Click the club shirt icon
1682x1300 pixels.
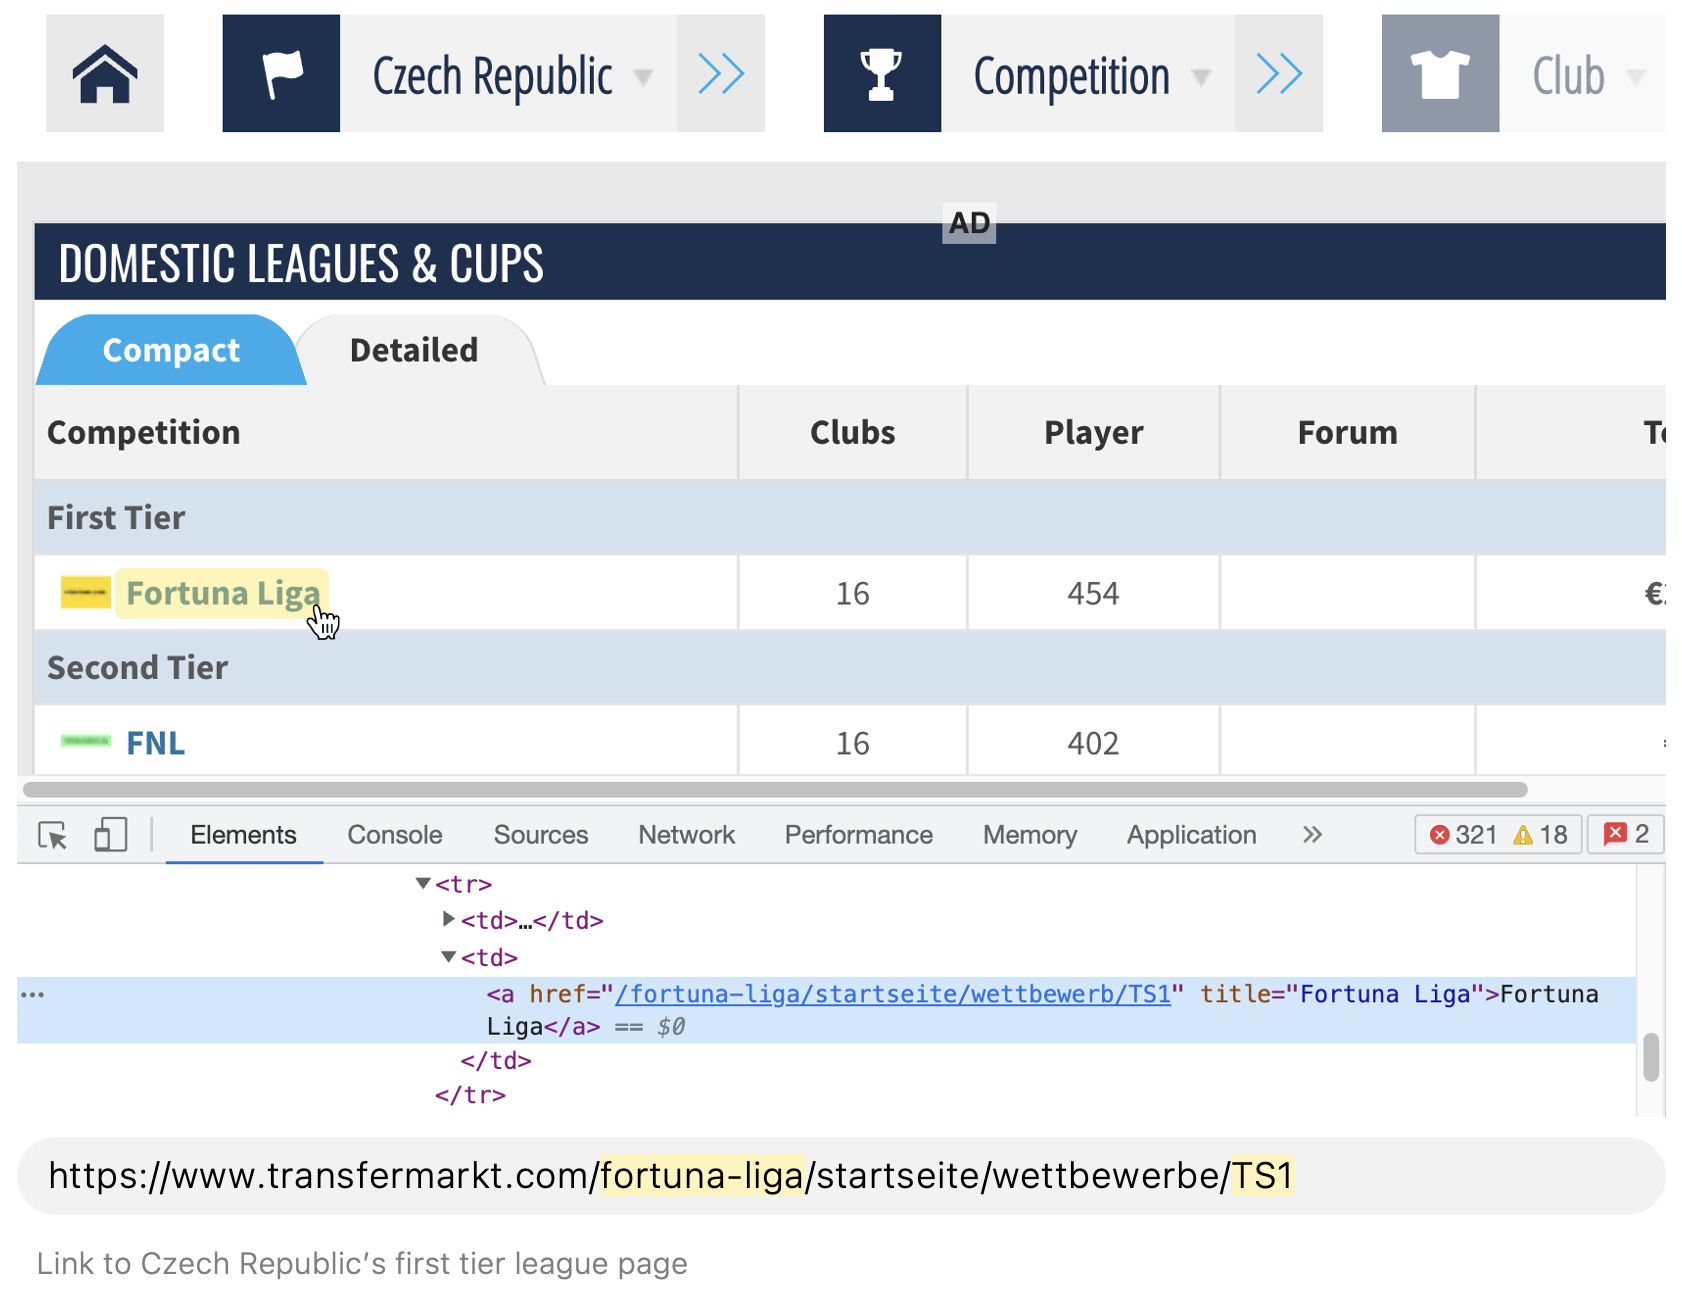click(x=1440, y=73)
